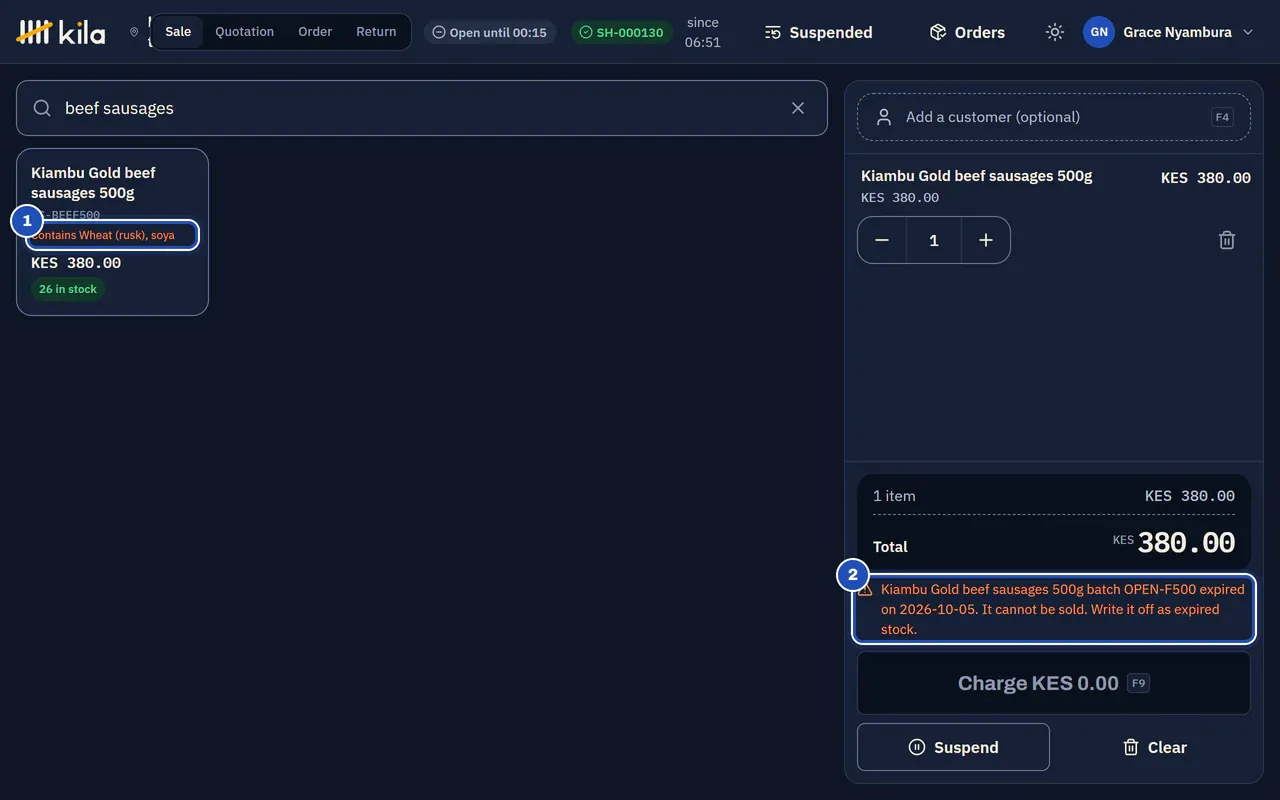Toggle the light/dark theme sun icon
1280x800 pixels.
[x=1055, y=32]
